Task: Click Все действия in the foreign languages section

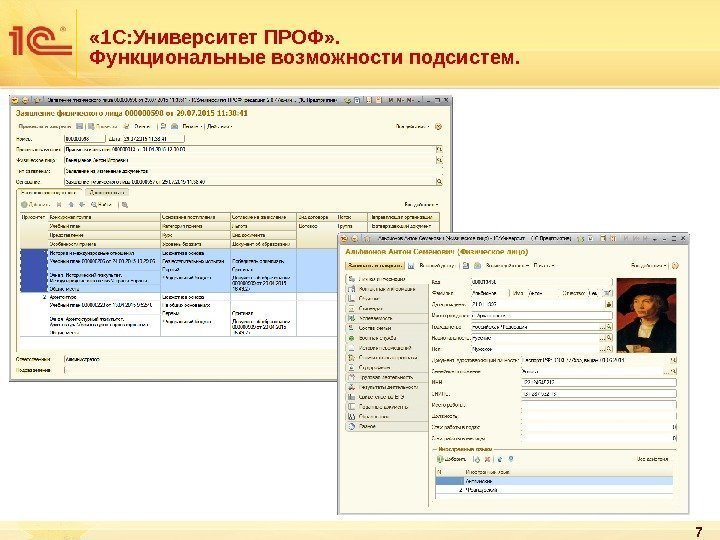Action: click(x=652, y=459)
